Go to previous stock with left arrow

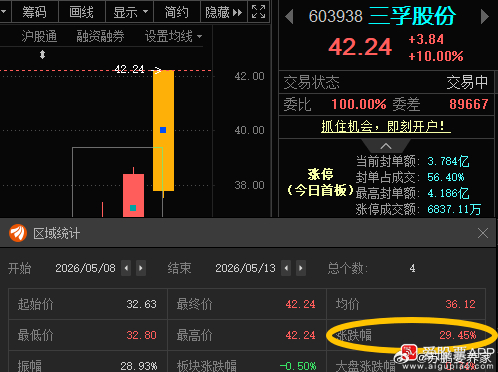pyautogui.click(x=289, y=16)
